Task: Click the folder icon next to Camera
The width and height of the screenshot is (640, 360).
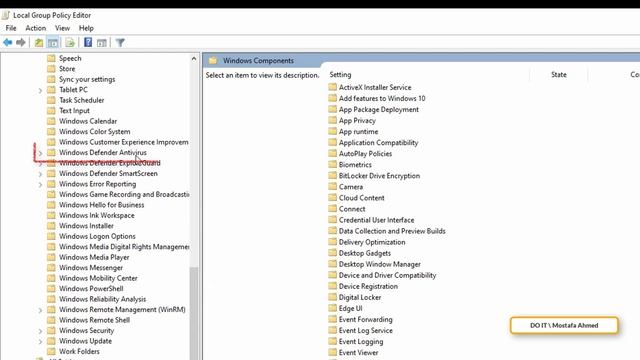Action: tap(333, 187)
